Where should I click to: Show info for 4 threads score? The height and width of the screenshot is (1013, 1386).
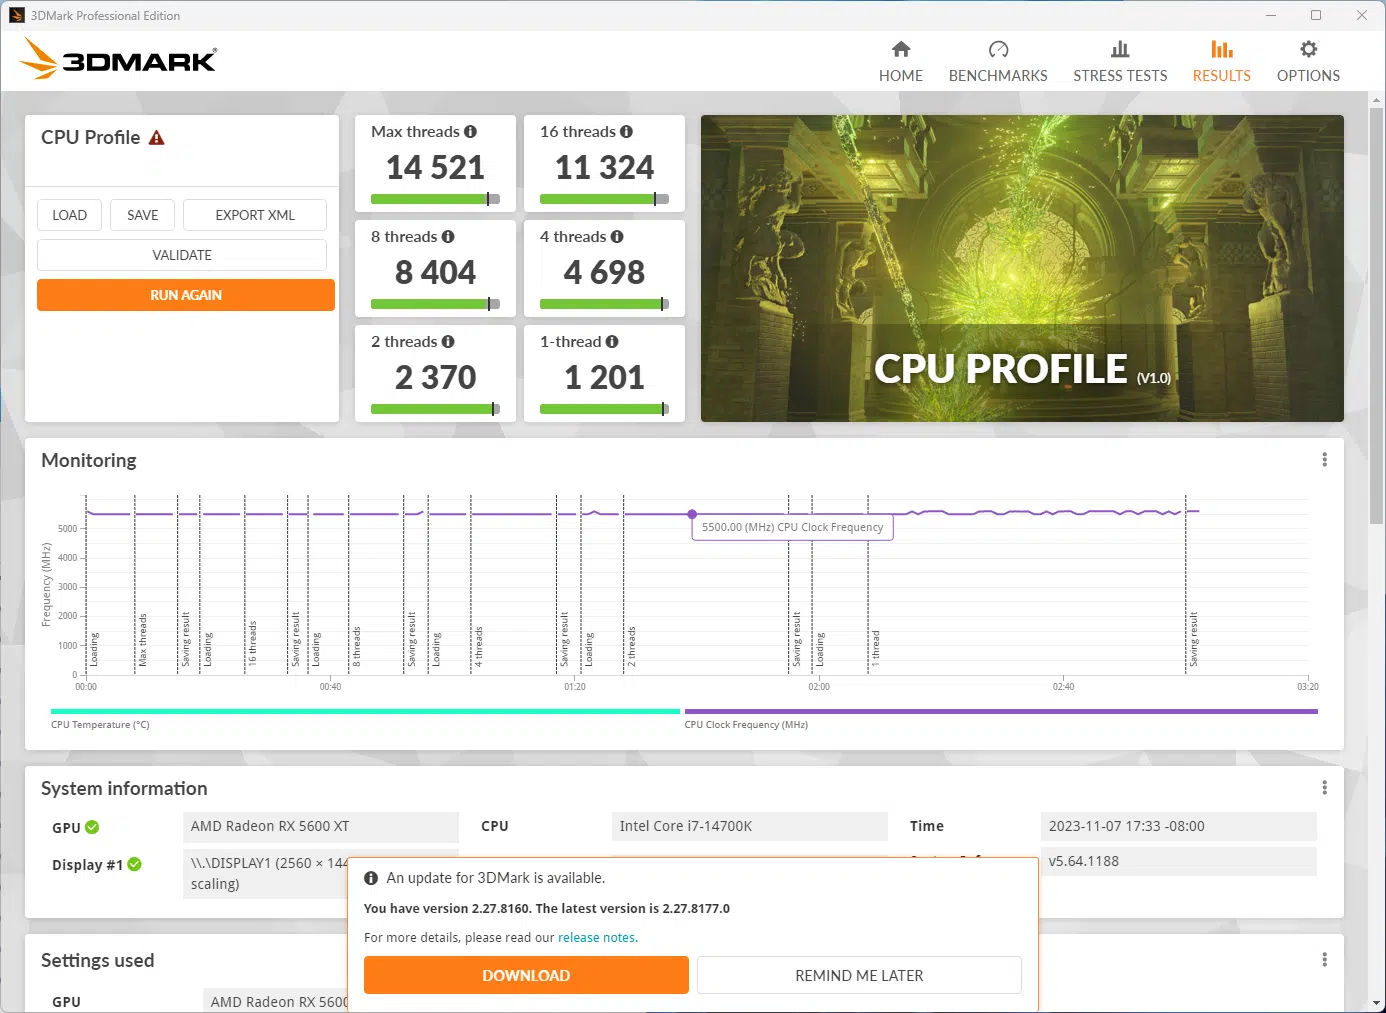point(617,237)
